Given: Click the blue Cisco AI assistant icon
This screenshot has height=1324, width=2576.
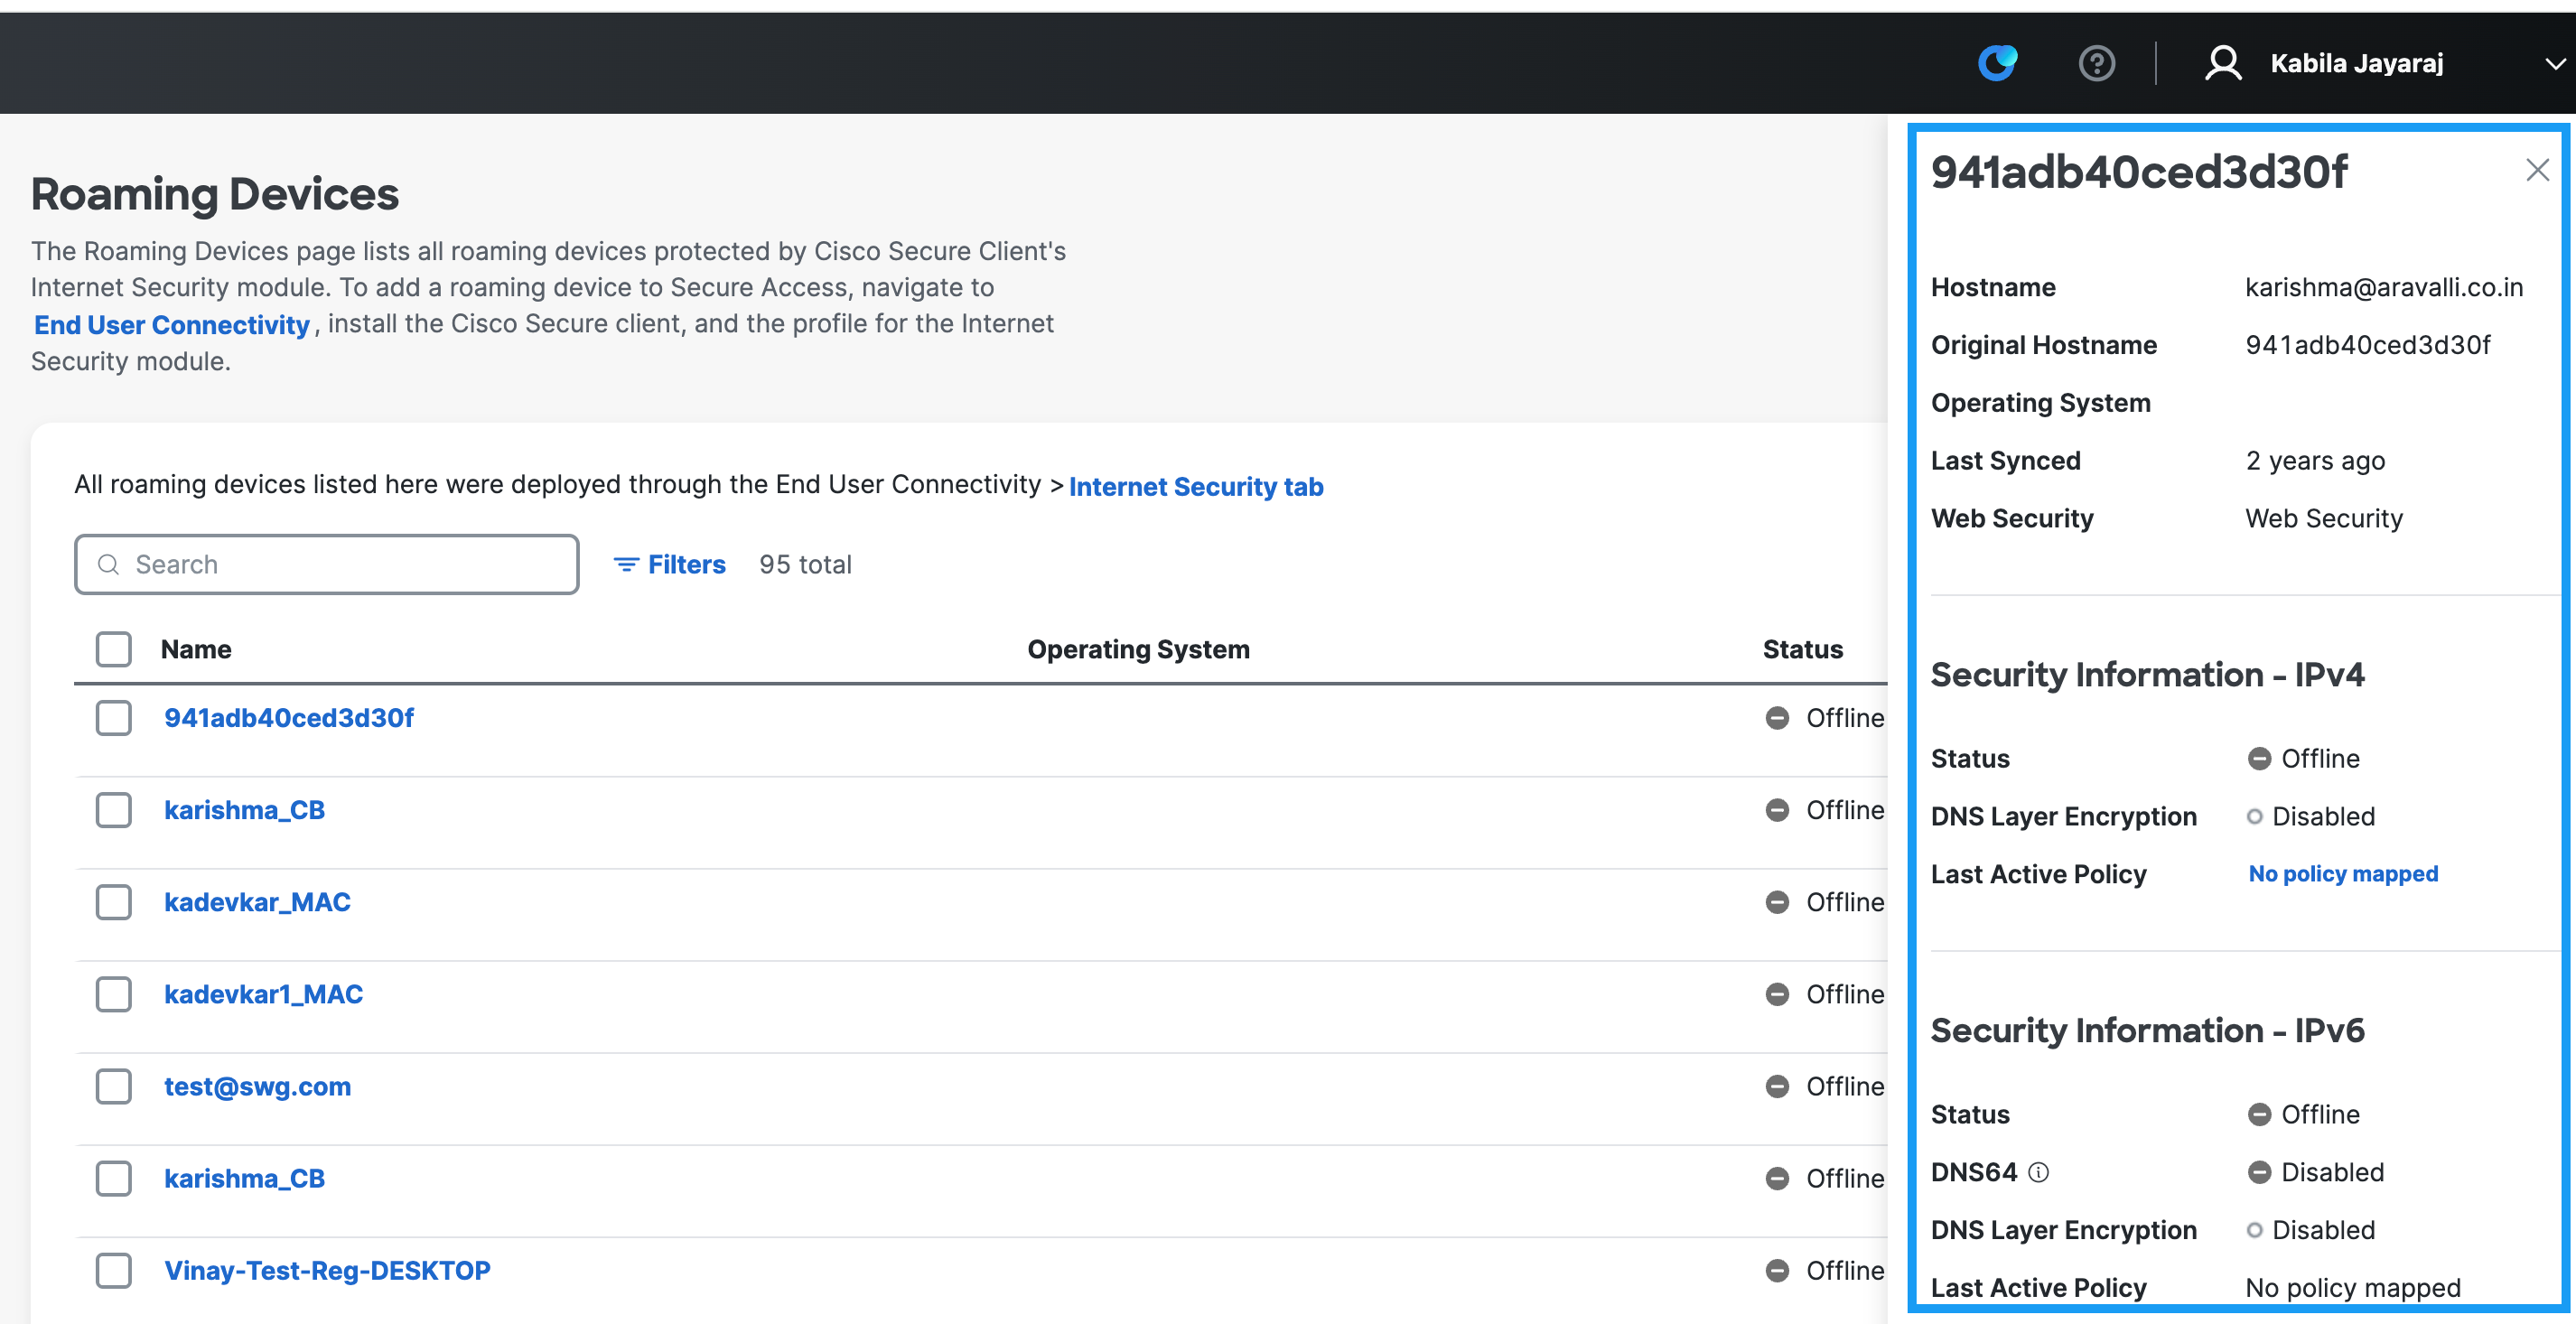Looking at the screenshot, I should 1997,63.
